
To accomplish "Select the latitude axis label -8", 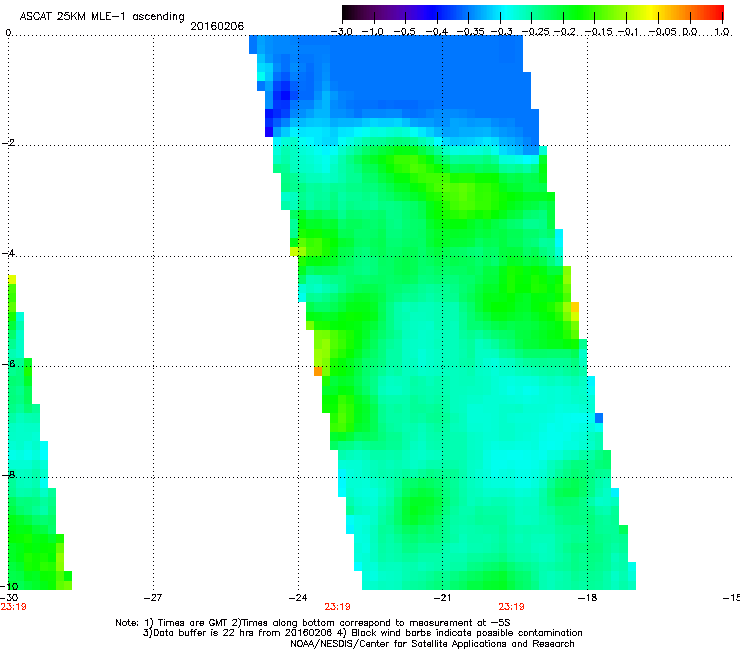I will 8,474.
